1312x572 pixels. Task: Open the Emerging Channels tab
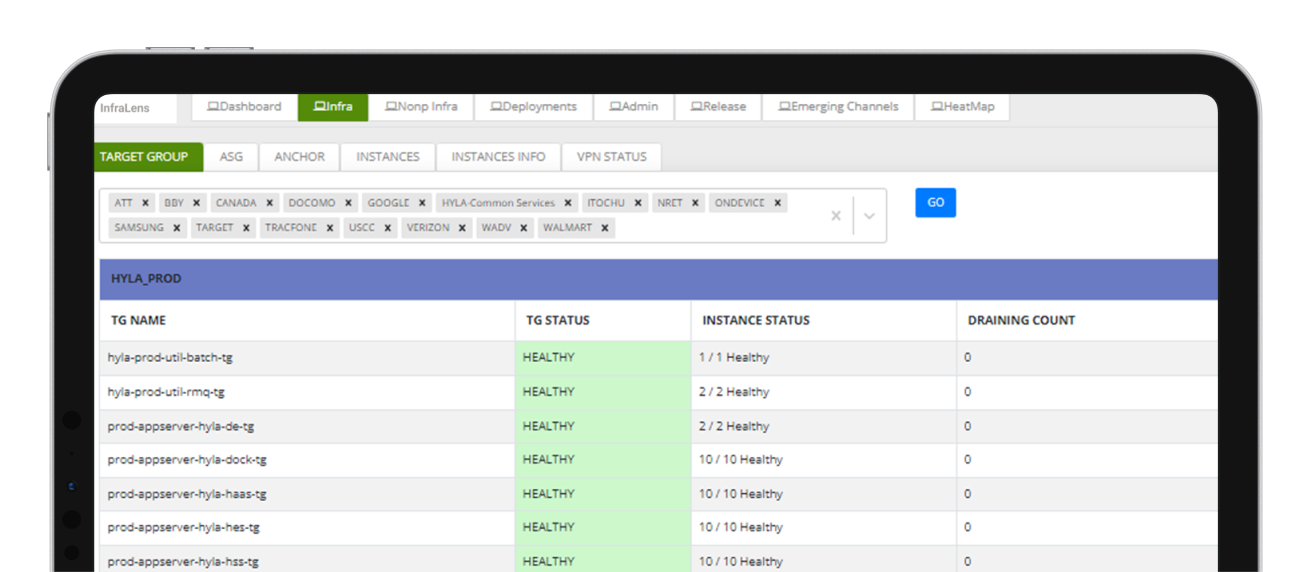(838, 107)
